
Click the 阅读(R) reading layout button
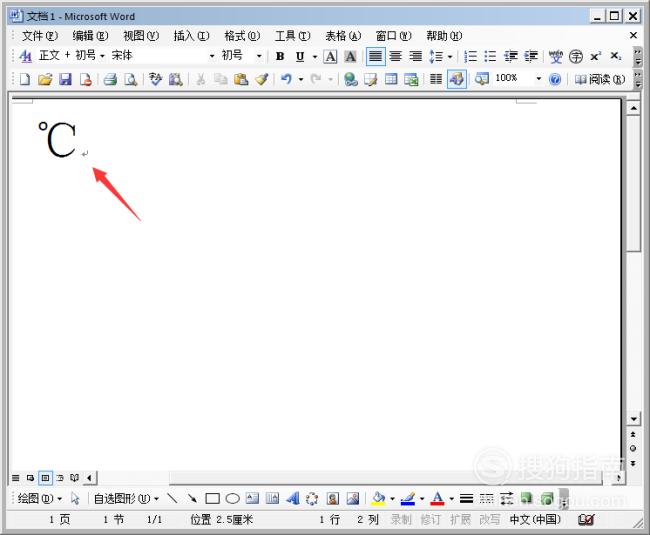pos(600,79)
